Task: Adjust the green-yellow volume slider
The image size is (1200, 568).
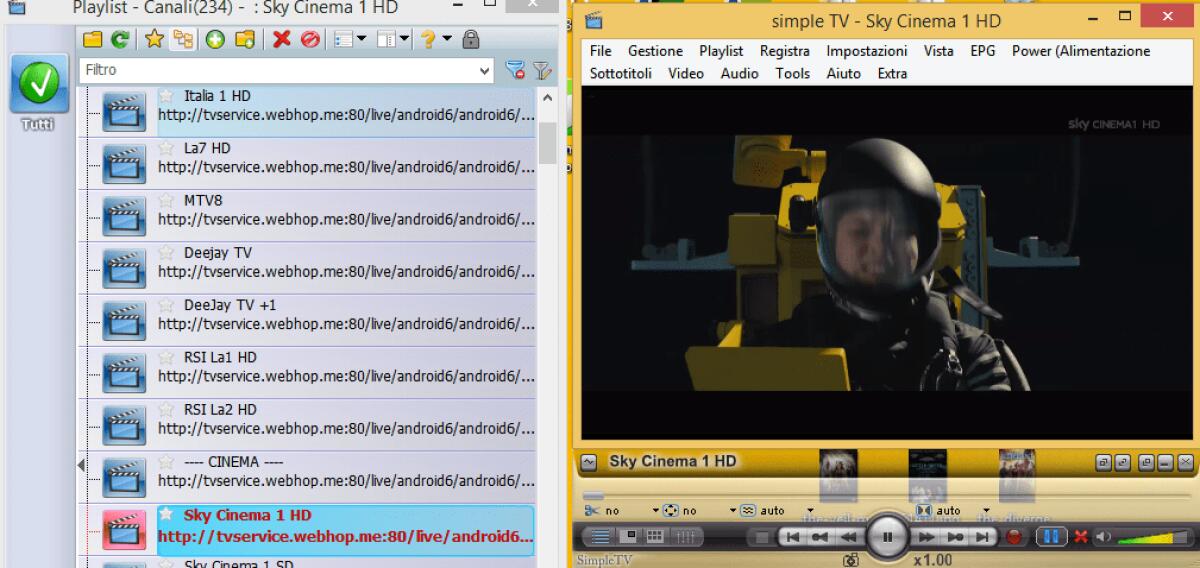Action: coord(1151,537)
